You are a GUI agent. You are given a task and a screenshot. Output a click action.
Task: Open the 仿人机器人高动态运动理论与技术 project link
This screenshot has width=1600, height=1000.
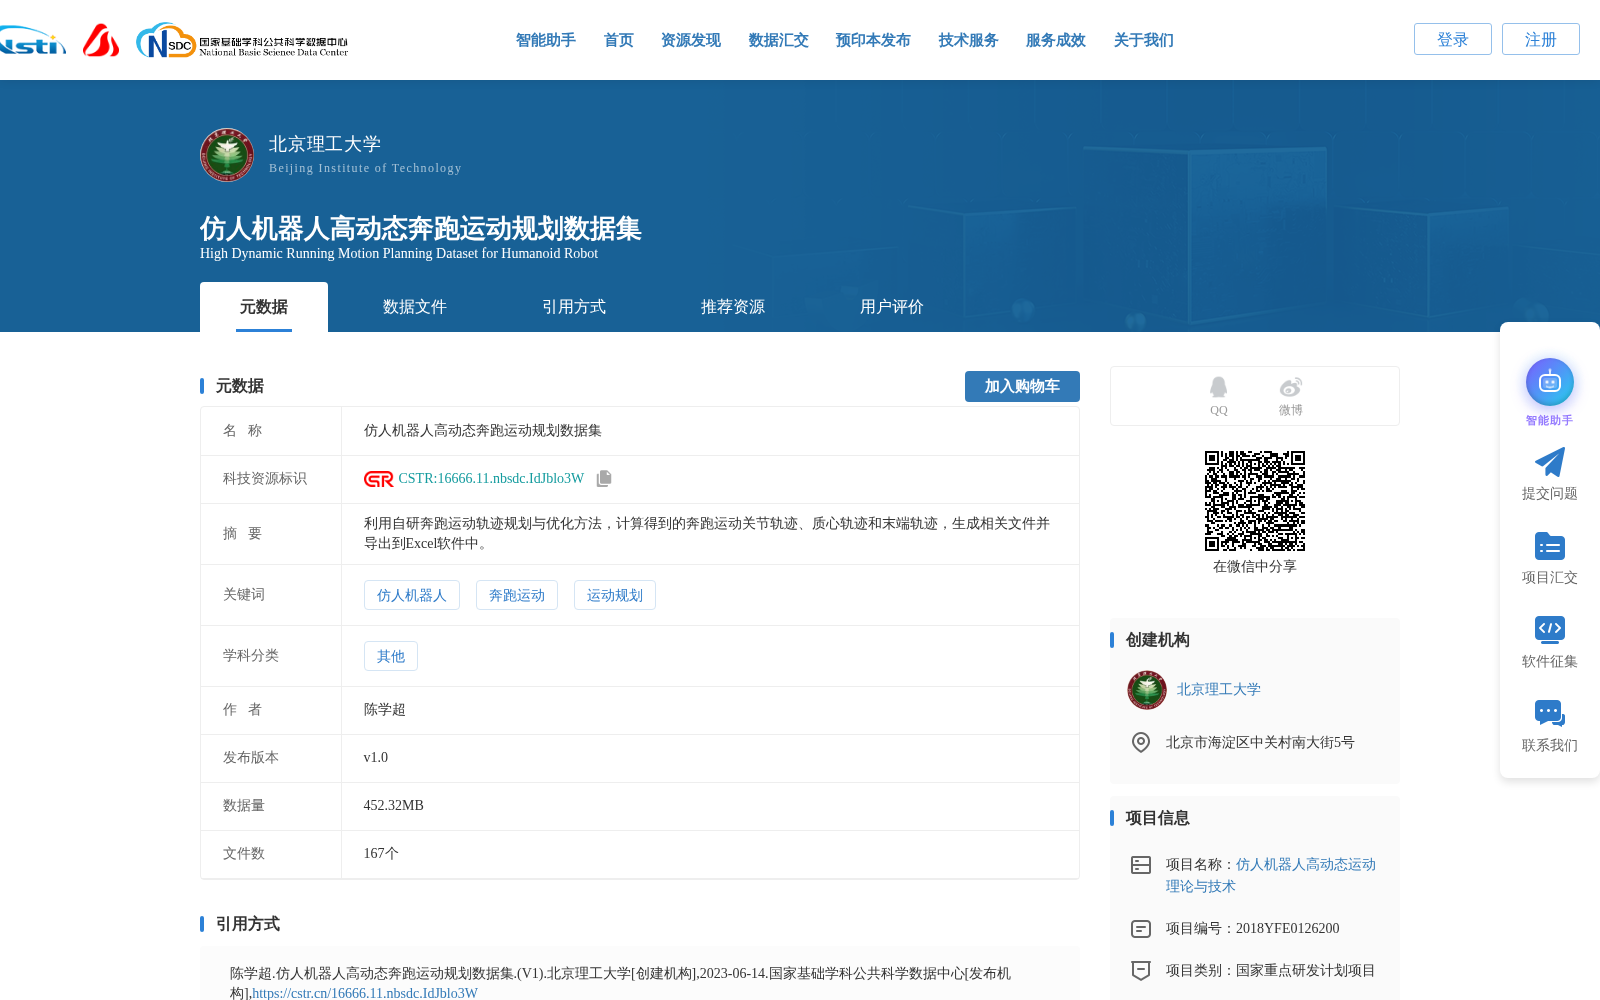1270,875
